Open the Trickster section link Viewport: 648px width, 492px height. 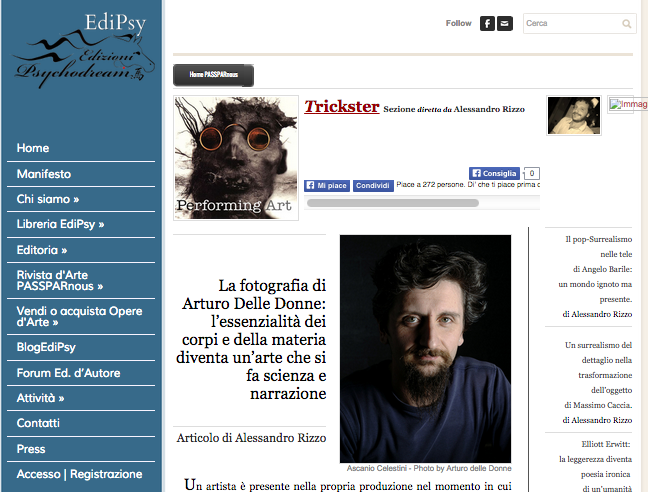coord(342,107)
